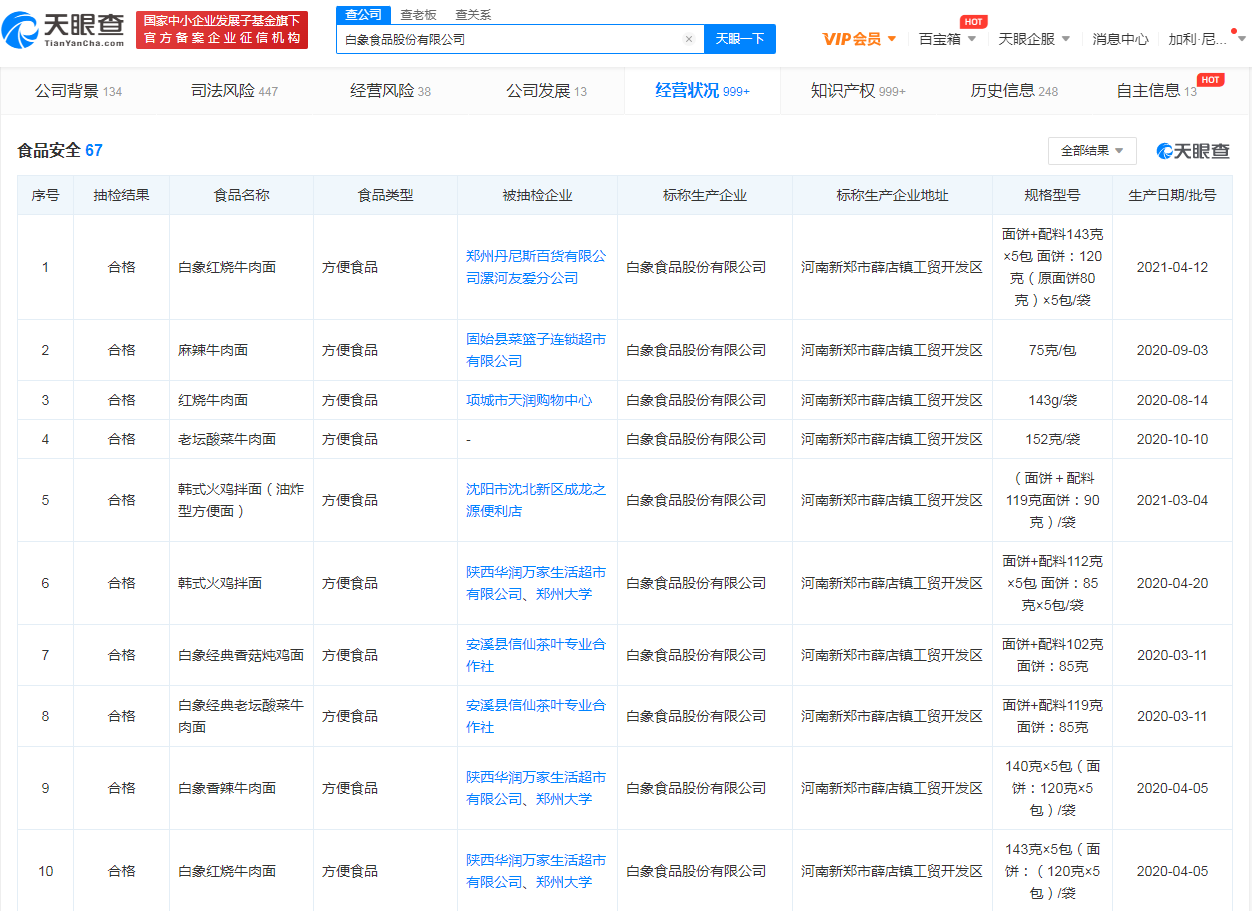Click the food name 韩式火鸡拌面（油炸型方便面）
This screenshot has height=911, width=1252.
pos(241,500)
